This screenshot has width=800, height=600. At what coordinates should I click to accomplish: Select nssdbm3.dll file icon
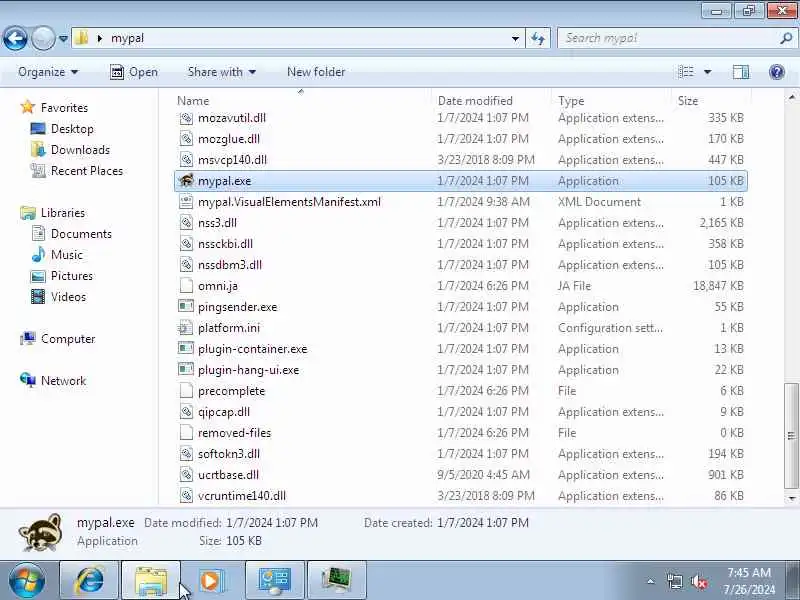[x=186, y=265]
